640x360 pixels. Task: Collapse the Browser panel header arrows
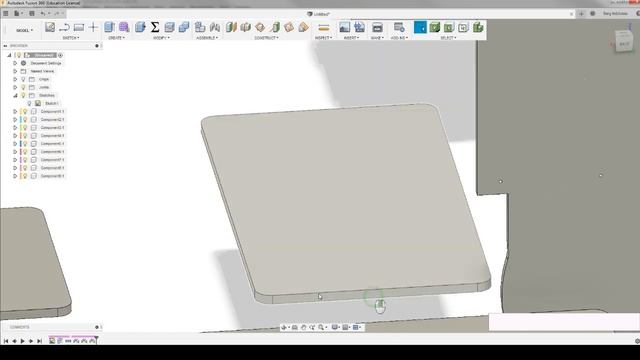(5, 46)
